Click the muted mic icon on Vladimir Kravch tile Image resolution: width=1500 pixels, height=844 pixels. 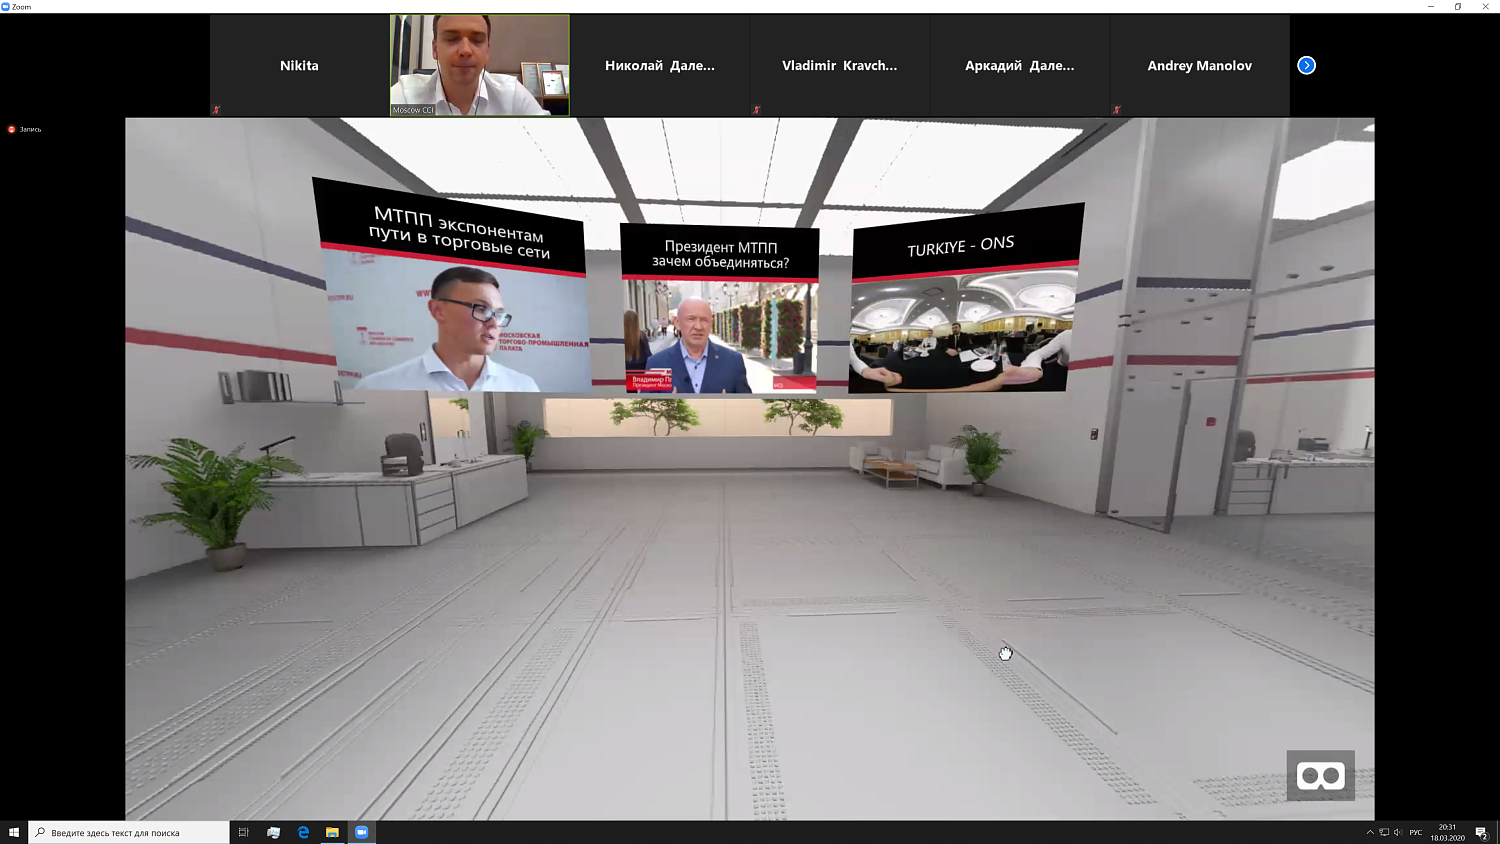point(756,110)
